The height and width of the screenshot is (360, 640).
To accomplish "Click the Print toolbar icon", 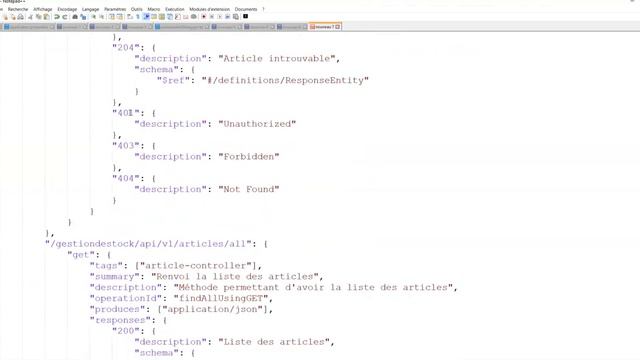I will [20, 17].
